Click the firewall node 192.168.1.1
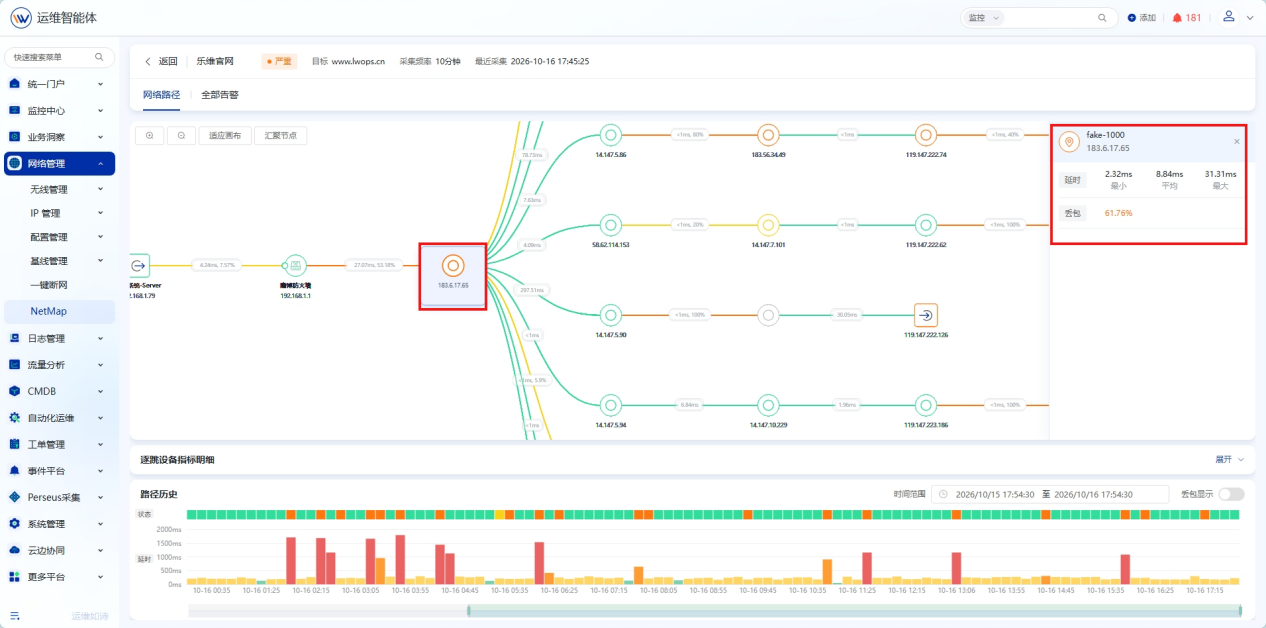 point(295,266)
